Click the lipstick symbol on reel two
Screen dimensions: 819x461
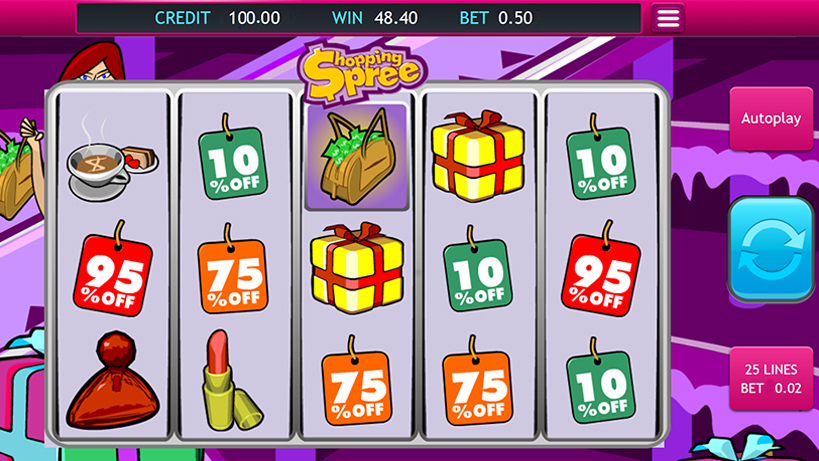coord(231,380)
